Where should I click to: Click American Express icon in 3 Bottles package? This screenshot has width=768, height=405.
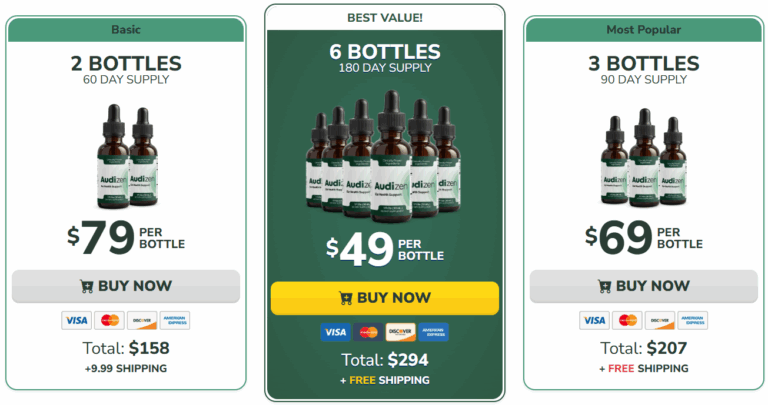(x=693, y=320)
